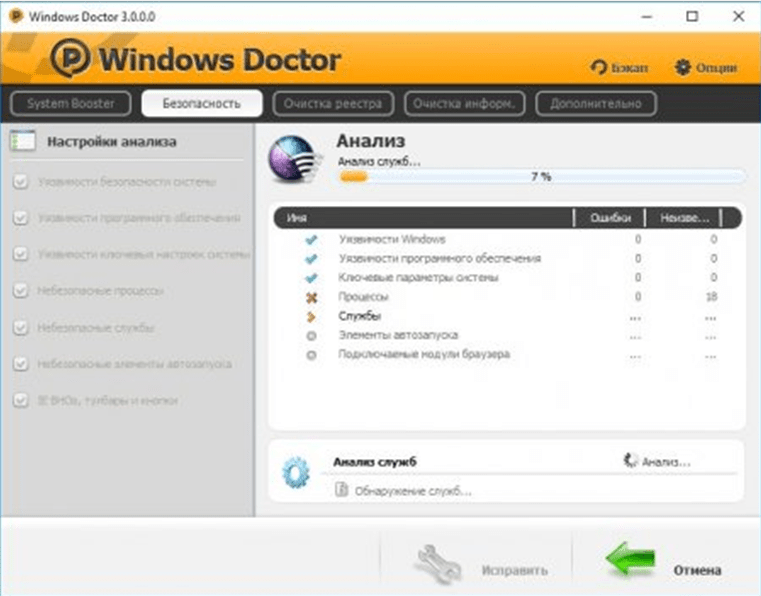Click the orange cross beside Процессы
The image size is (761, 596).
(312, 298)
